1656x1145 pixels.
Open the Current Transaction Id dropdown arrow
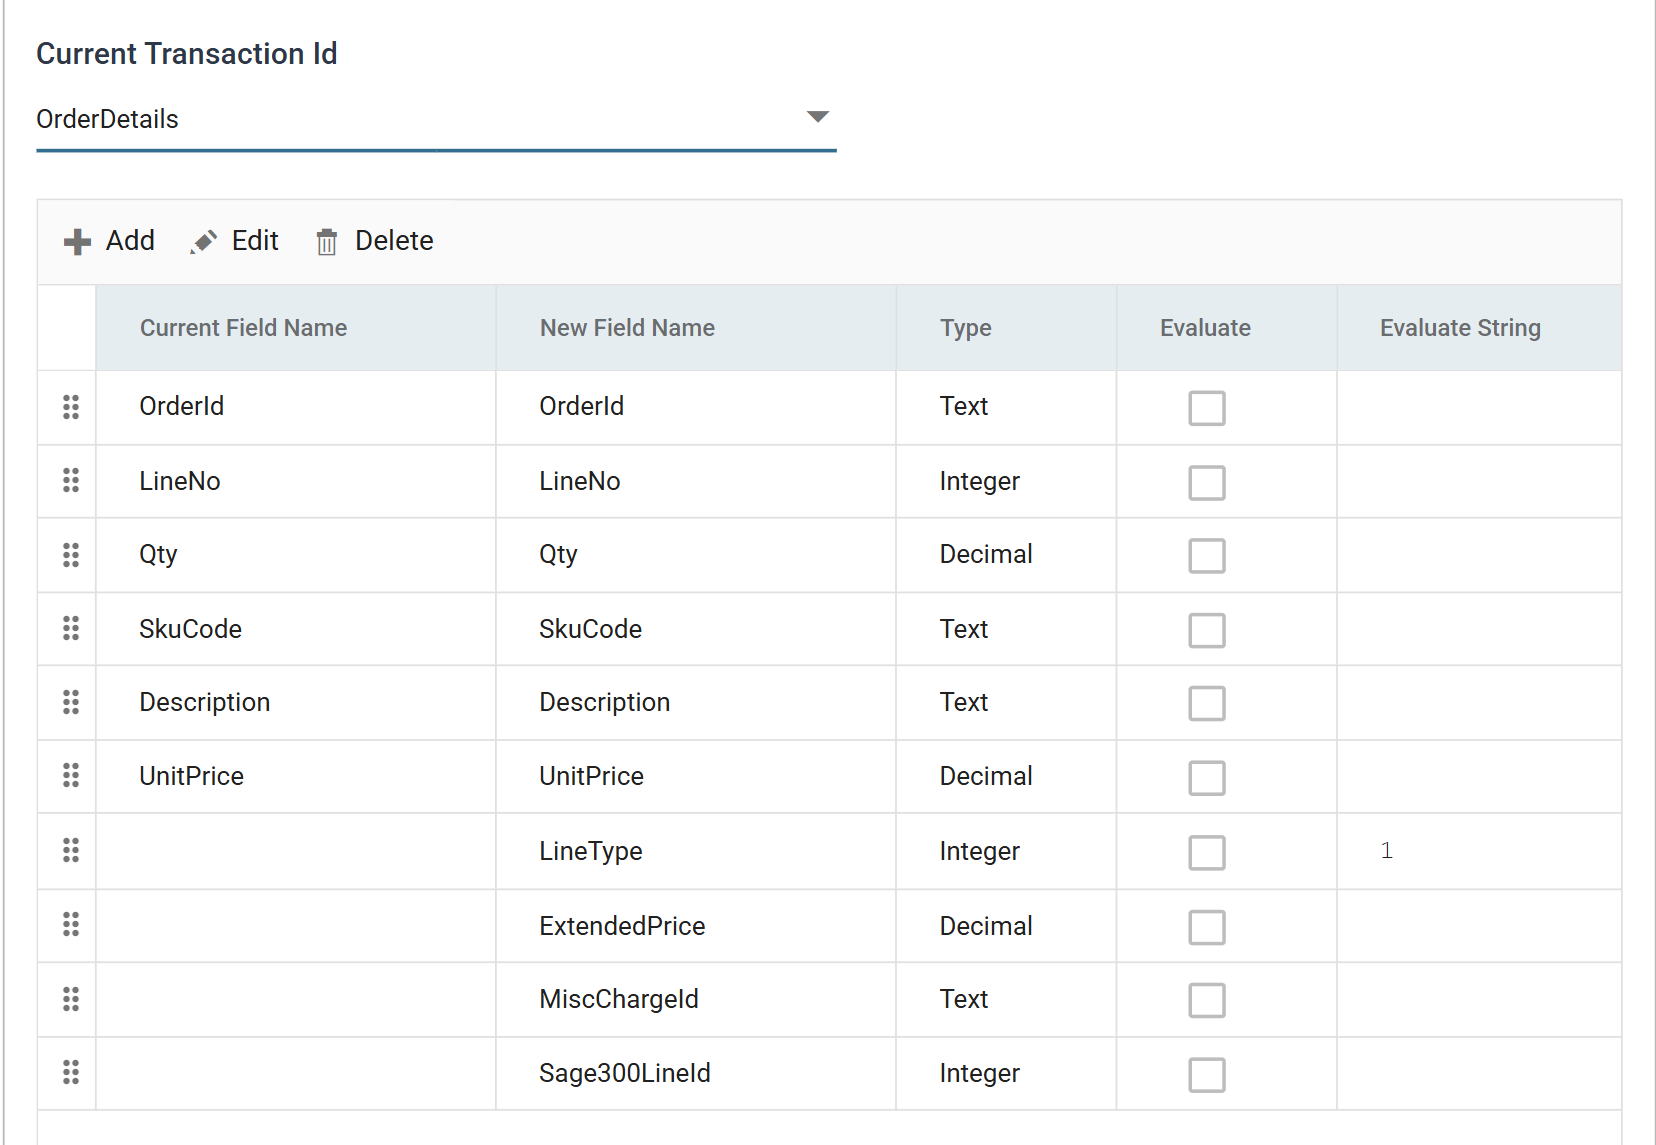(x=818, y=117)
